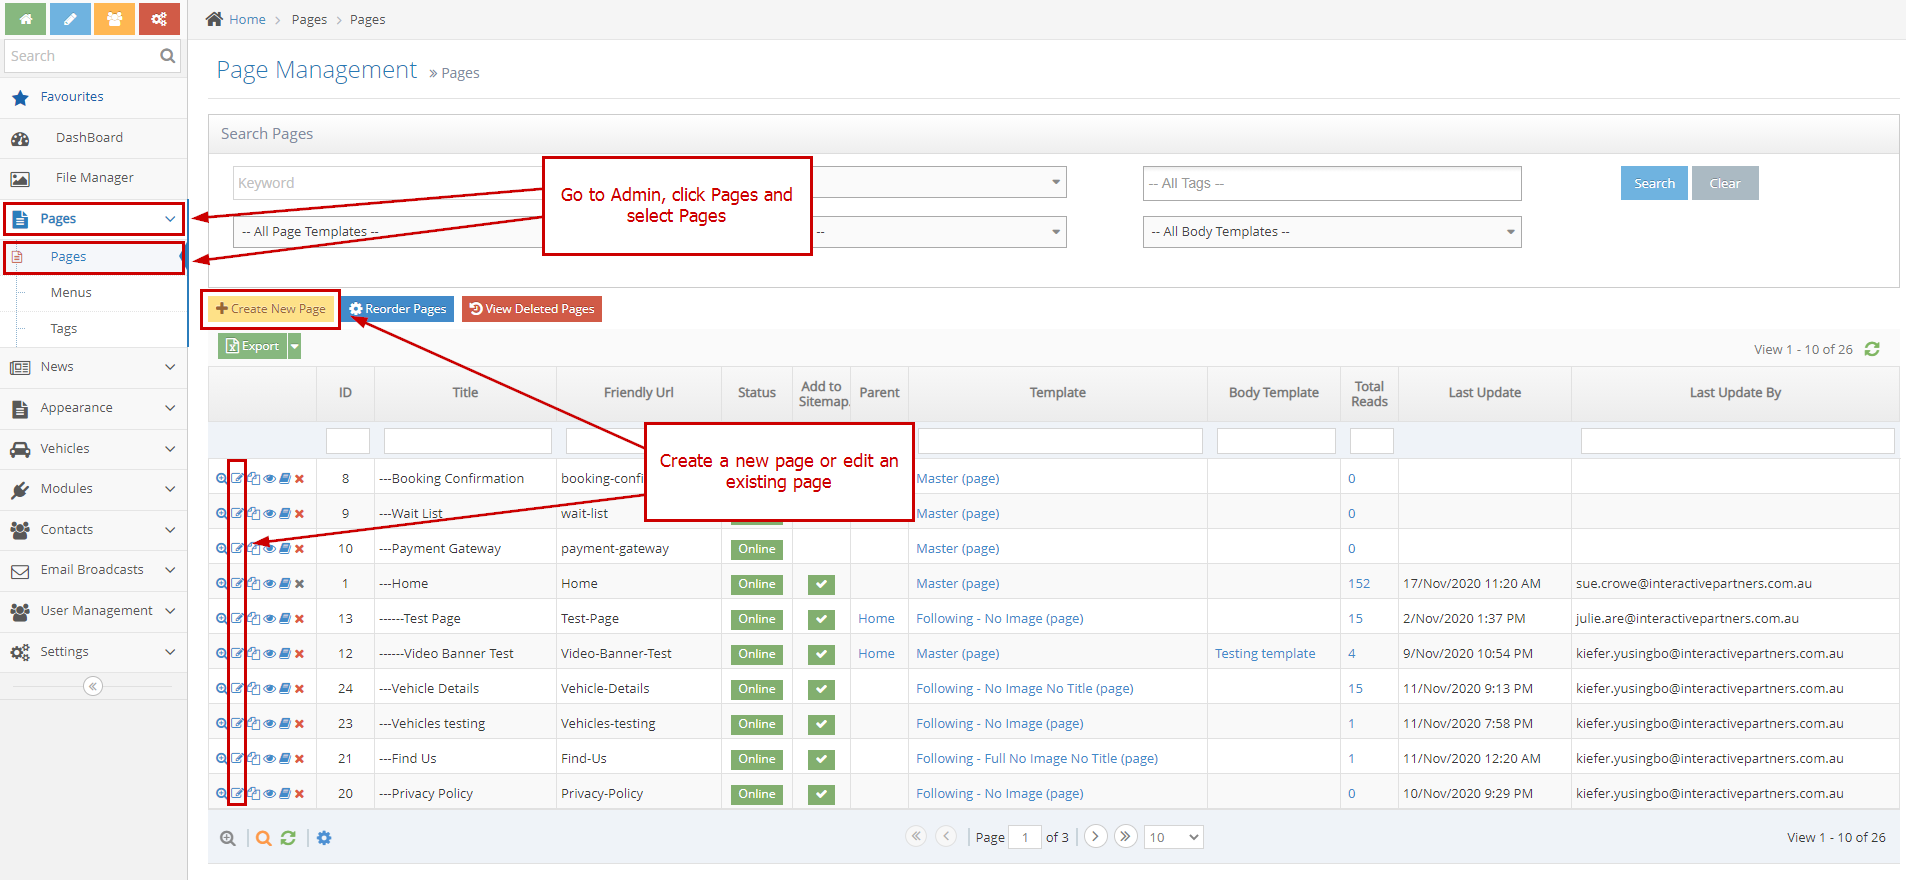Click the copy icon for Find Us row
The height and width of the screenshot is (880, 1906).
254,758
